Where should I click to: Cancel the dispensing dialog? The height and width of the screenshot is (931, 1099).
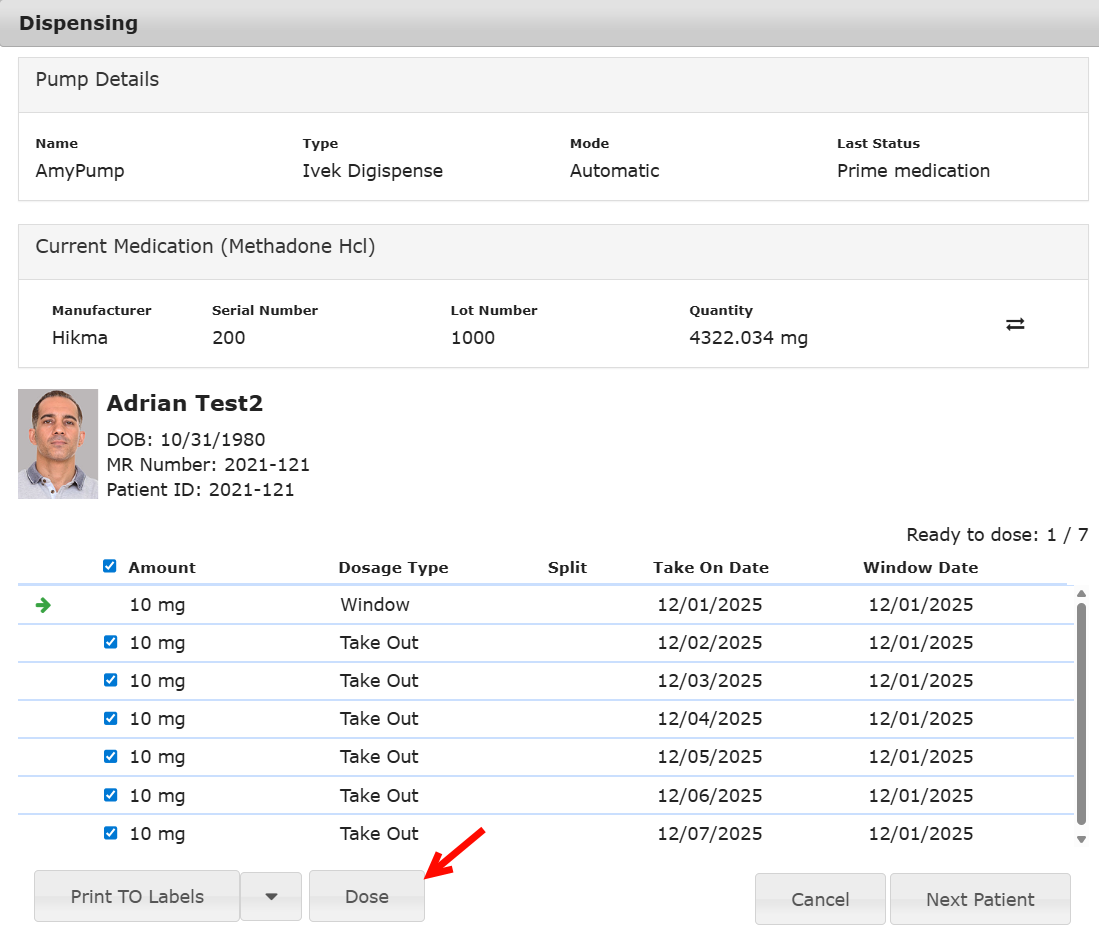pos(820,899)
